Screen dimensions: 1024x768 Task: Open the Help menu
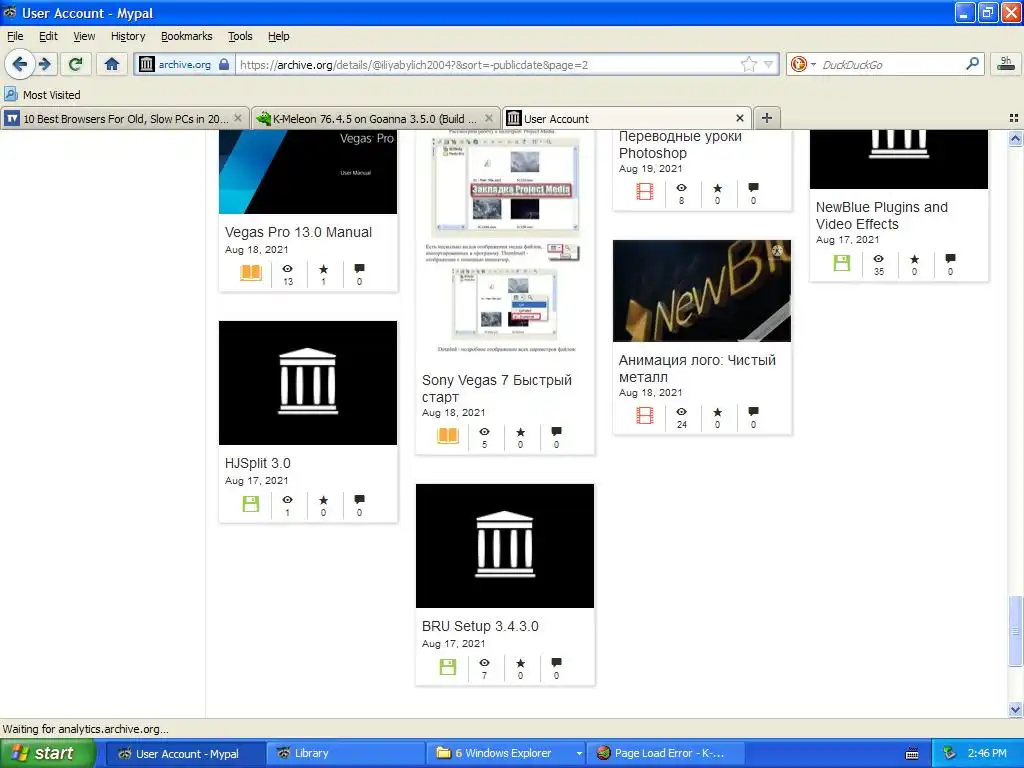(278, 36)
